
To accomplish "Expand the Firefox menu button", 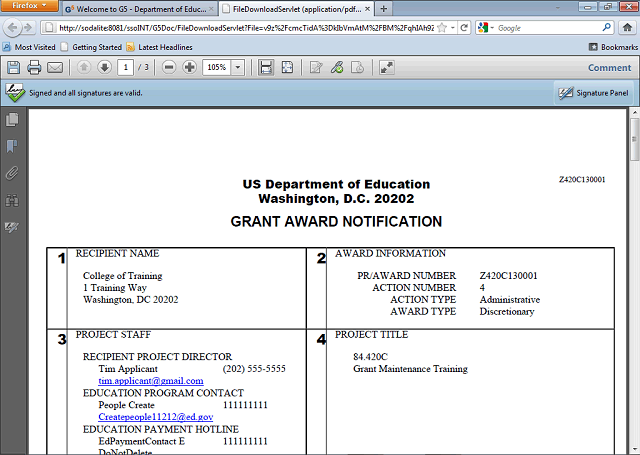I will click(29, 6).
